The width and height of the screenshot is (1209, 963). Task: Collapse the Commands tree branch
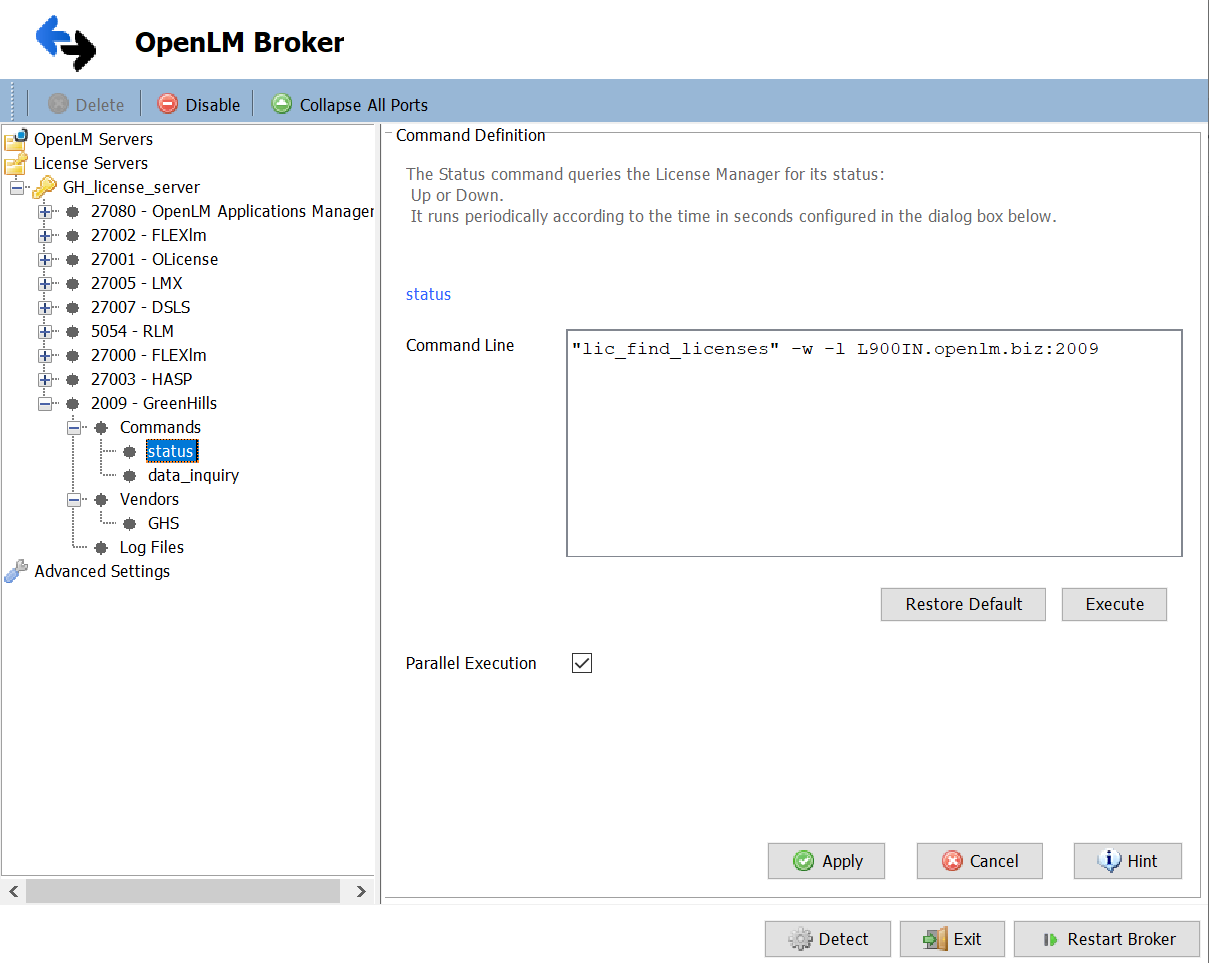(73, 427)
